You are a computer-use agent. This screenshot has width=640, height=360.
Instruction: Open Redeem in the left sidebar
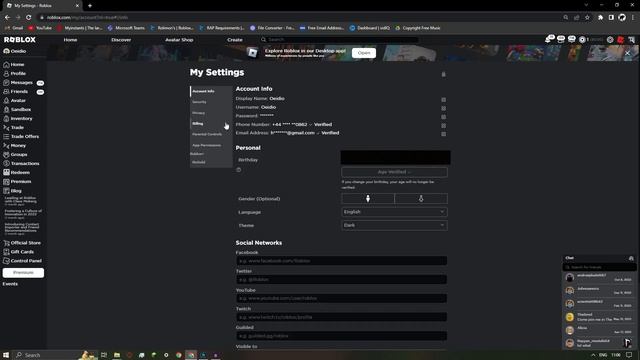[16, 172]
